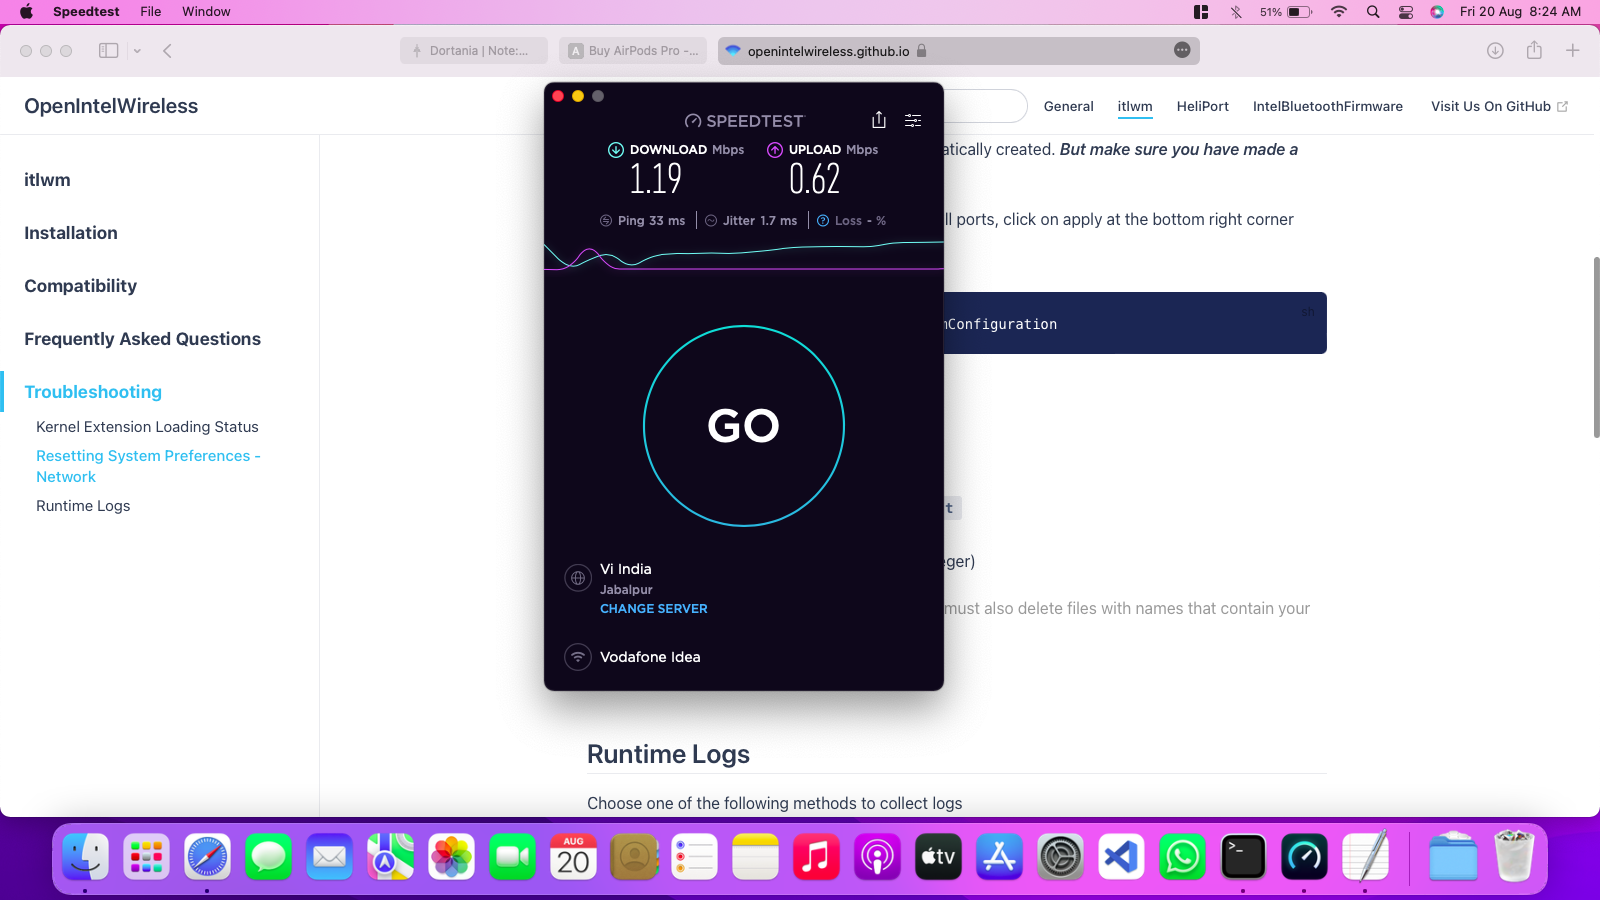Open the sidebar chevron dropdown in Safari toolbar
Viewport: 1600px width, 900px height.
pyautogui.click(x=135, y=50)
